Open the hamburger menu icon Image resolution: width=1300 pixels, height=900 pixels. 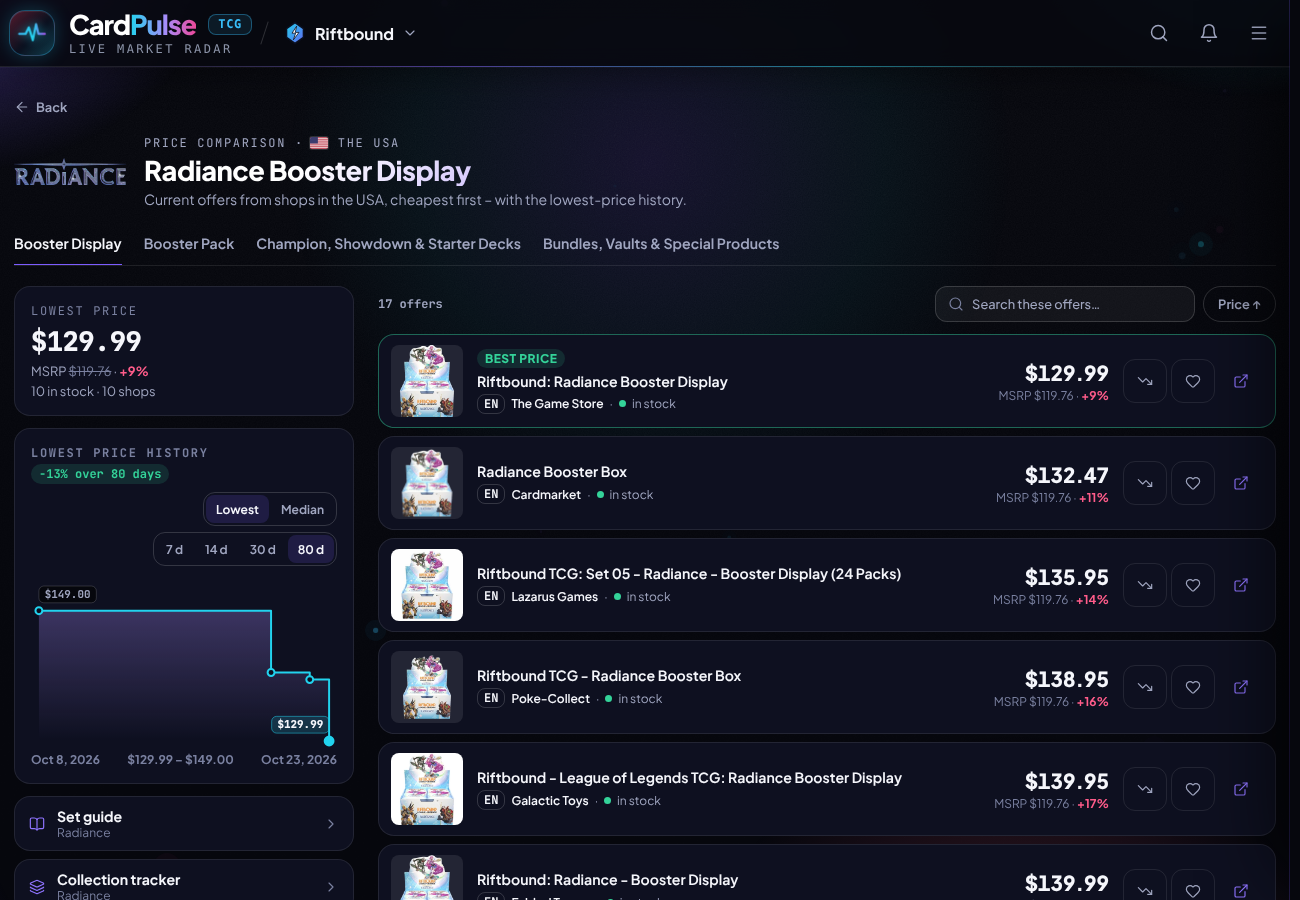click(1259, 33)
